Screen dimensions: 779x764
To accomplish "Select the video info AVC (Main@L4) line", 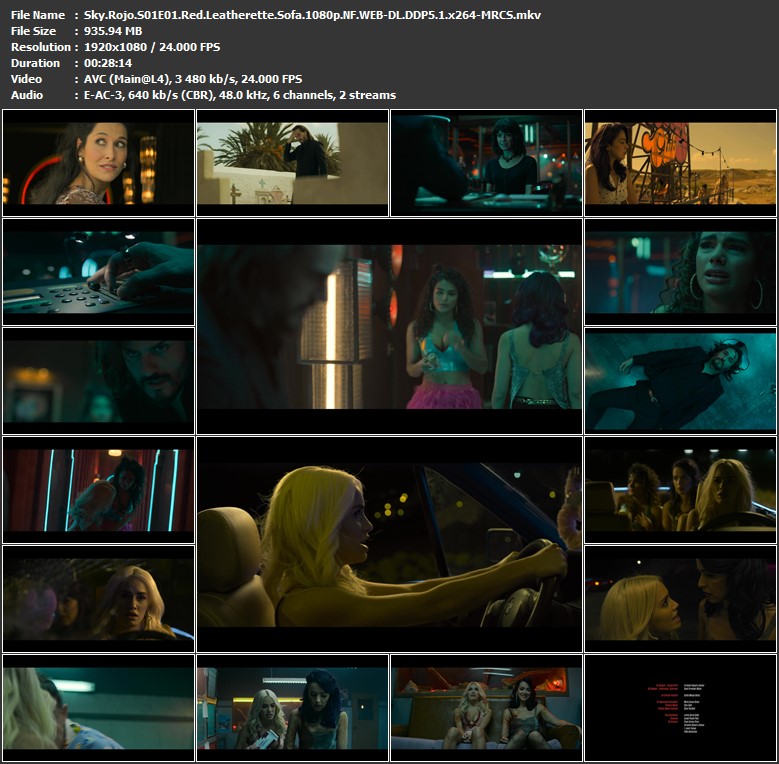I will pos(193,78).
